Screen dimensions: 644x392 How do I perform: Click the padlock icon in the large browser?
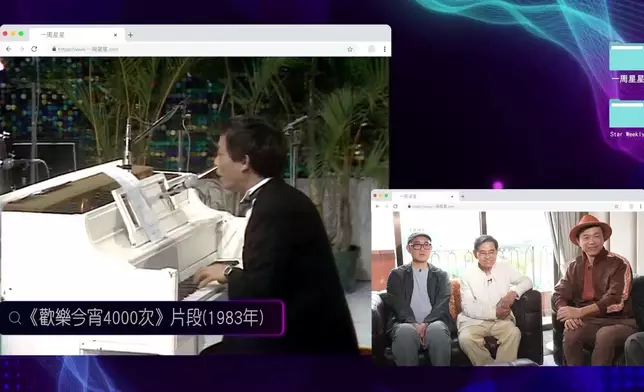[54, 49]
